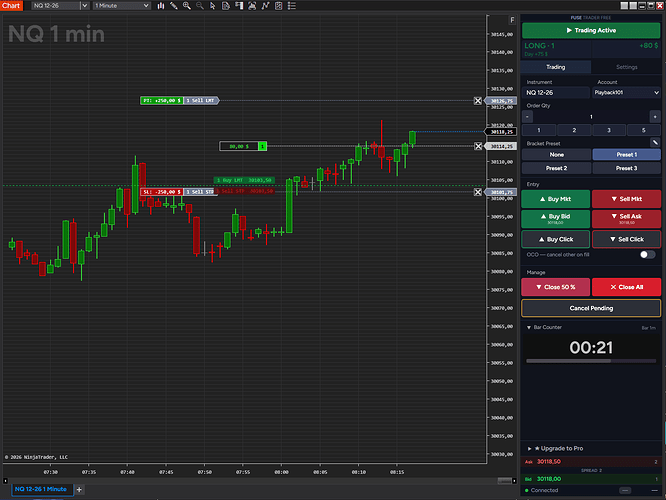Switch to the Trading tab
666x500 pixels.
[x=556, y=67]
